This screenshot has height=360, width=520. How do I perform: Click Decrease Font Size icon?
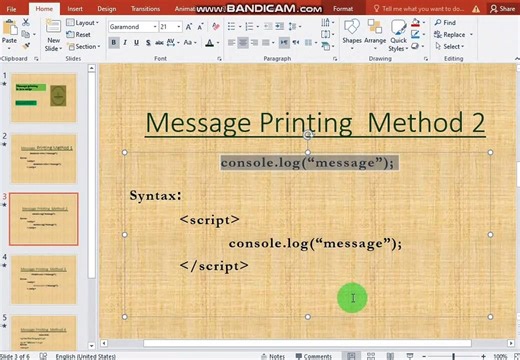point(200,27)
